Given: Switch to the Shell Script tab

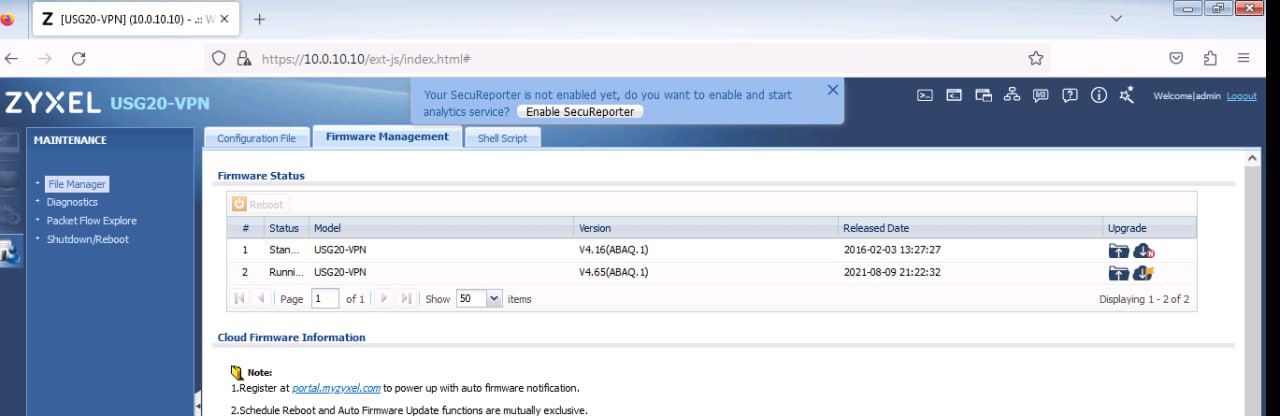Looking at the screenshot, I should (502, 138).
